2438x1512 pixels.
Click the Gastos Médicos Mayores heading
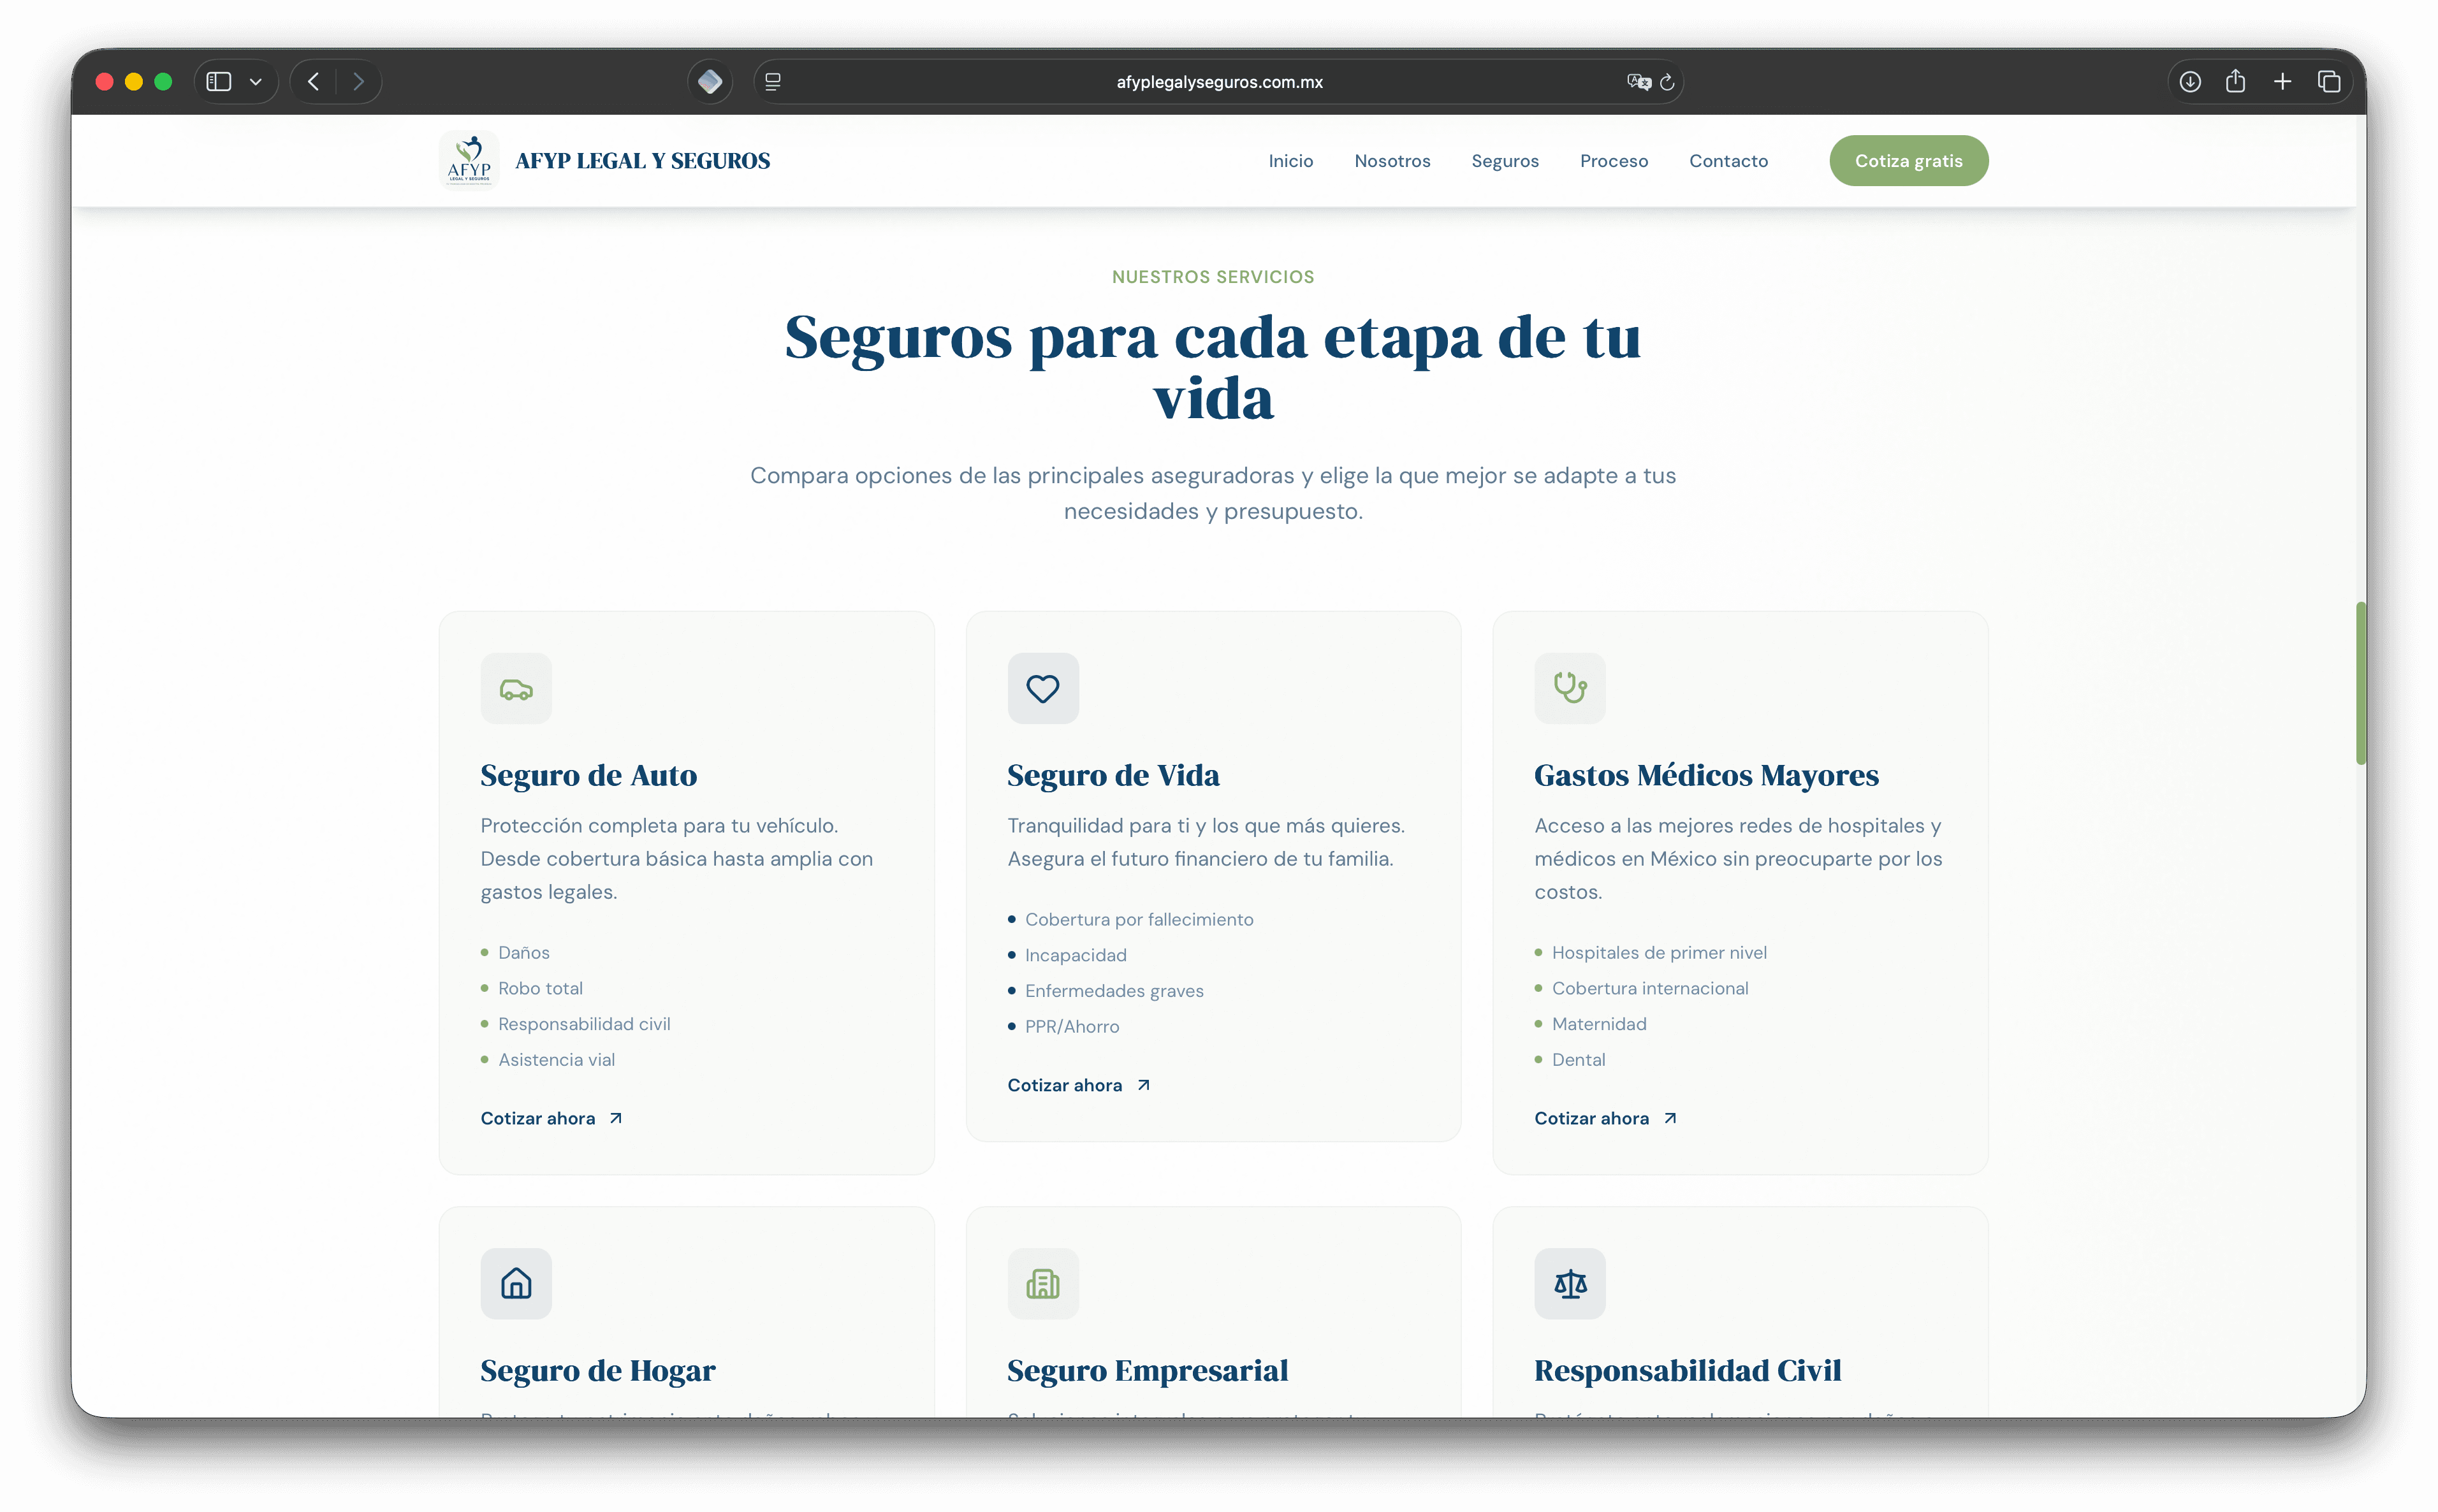coord(1706,775)
